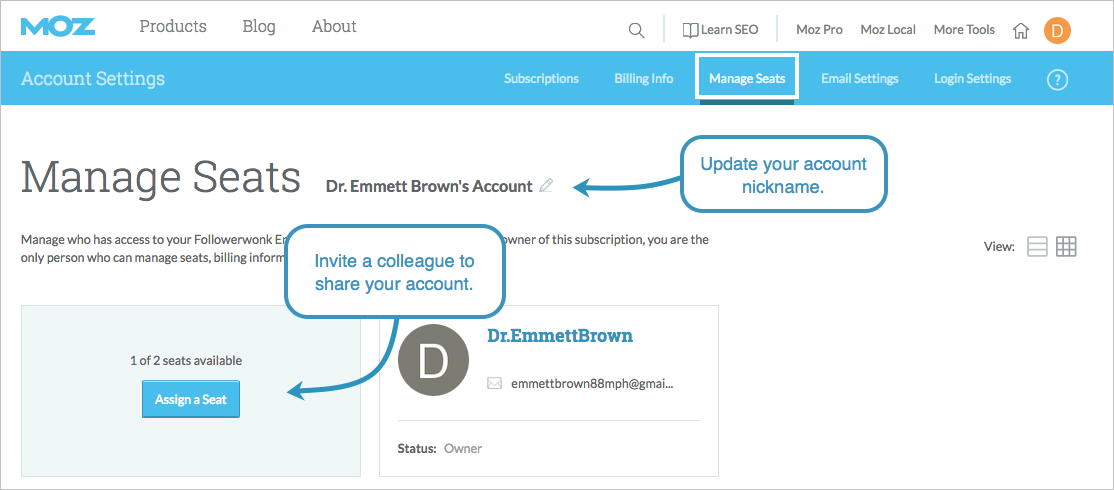Switch to Billing Info tab
Screen dimensions: 1114x490
(644, 79)
